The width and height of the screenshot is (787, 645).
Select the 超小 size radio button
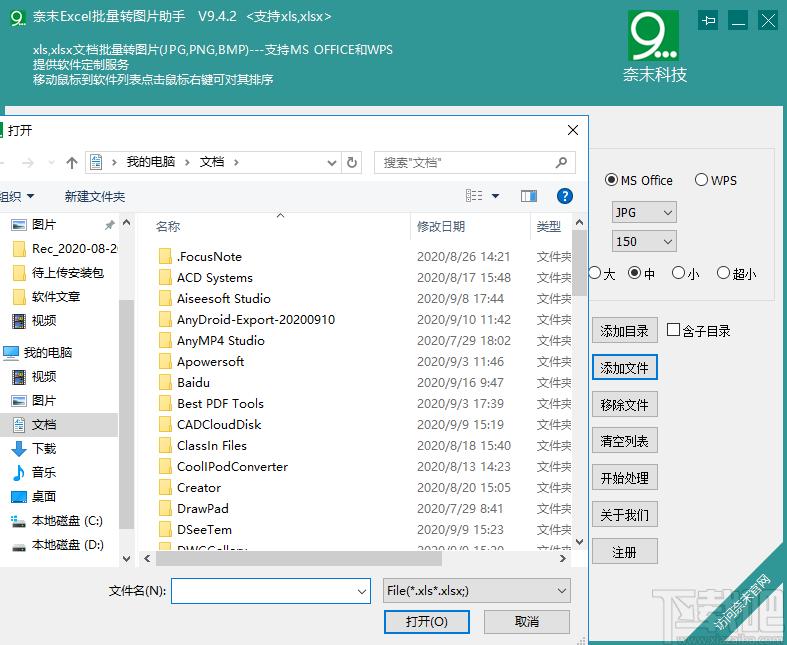[723, 273]
